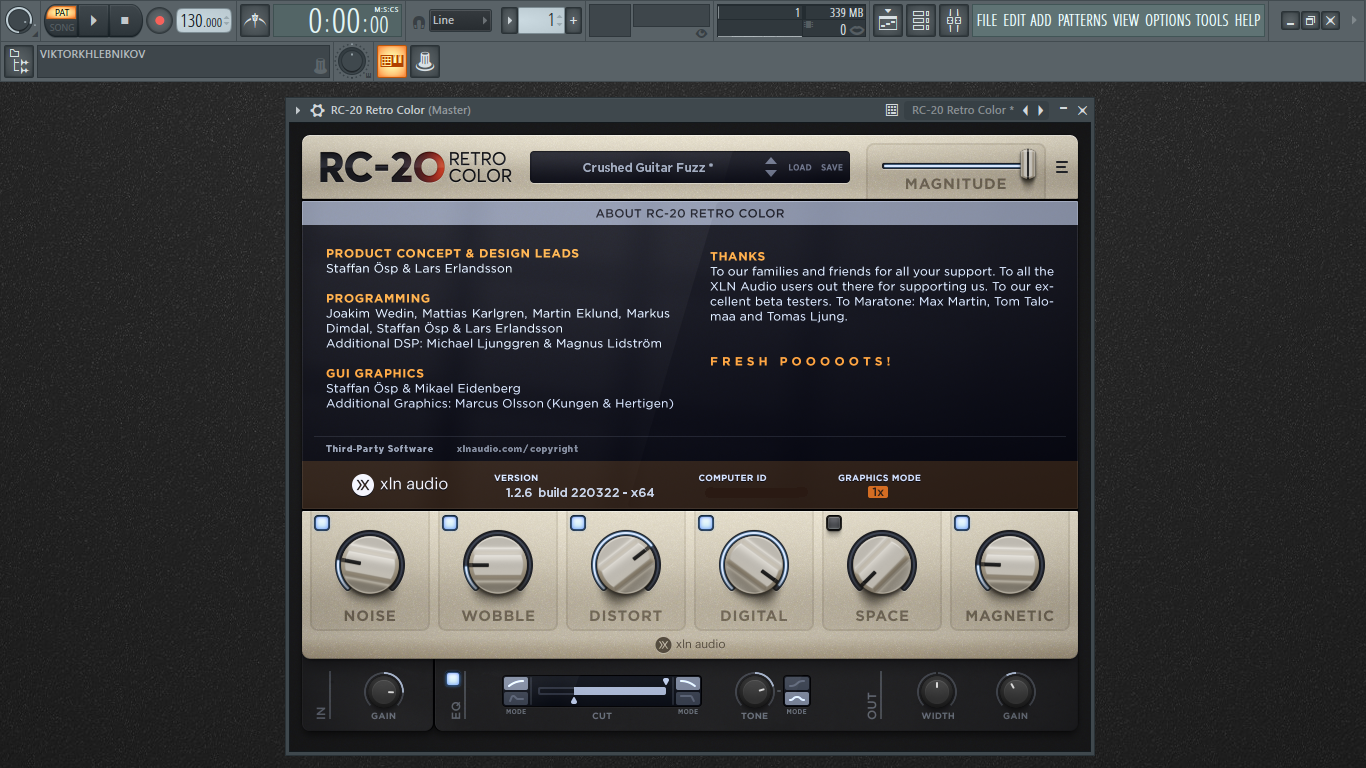The height and width of the screenshot is (768, 1366).
Task: Click the tempo field showing 130
Action: click(203, 21)
